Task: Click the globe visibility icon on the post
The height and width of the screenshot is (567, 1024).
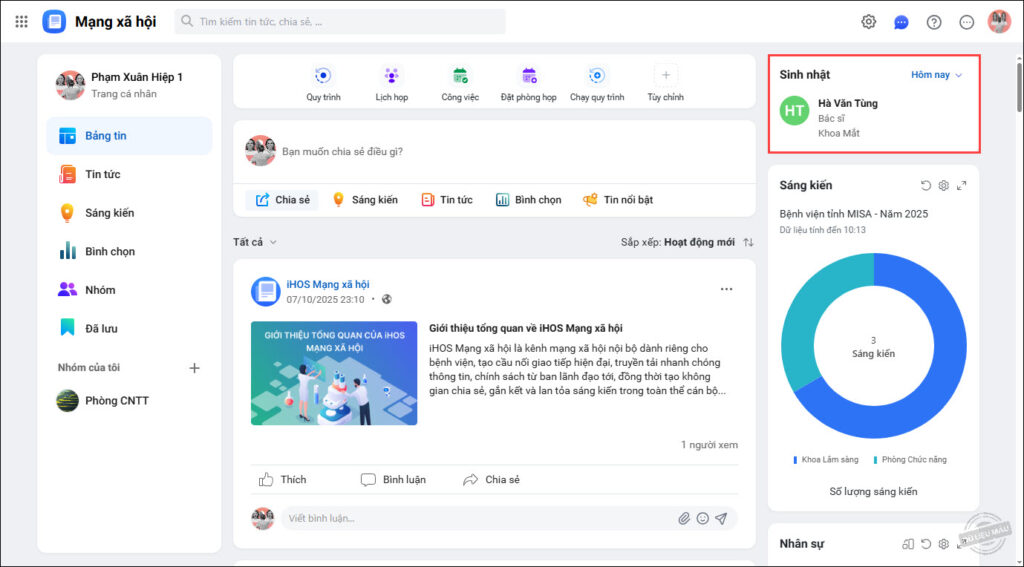Action: click(387, 299)
